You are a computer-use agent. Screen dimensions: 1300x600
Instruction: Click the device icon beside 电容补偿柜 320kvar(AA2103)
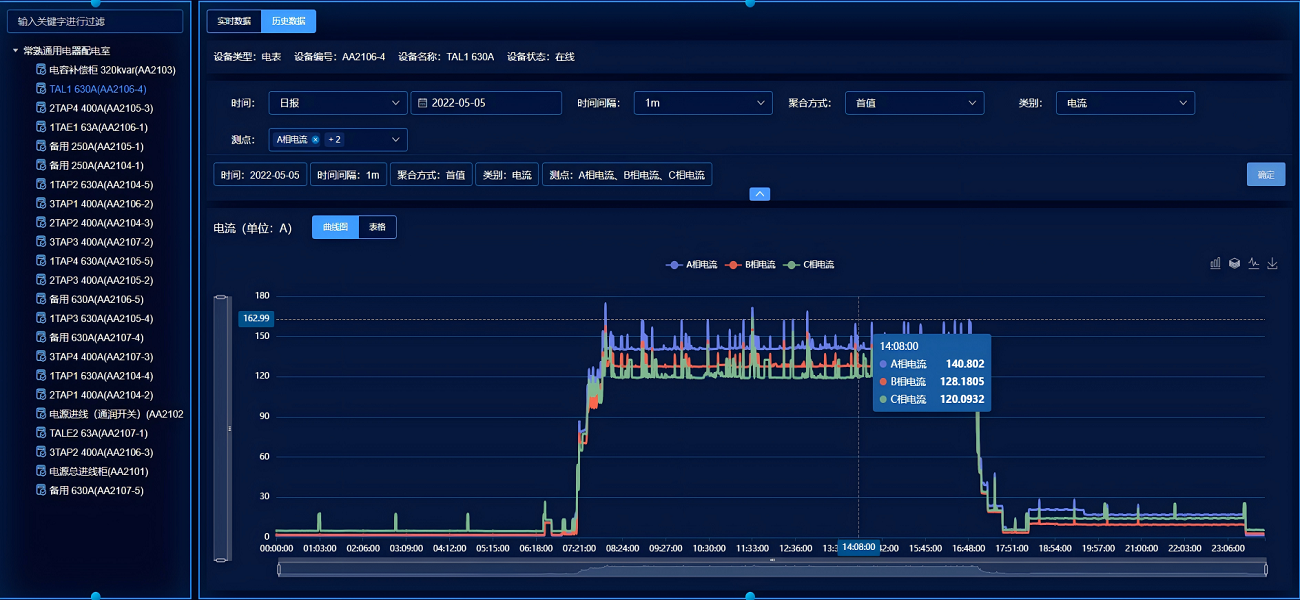coord(41,70)
